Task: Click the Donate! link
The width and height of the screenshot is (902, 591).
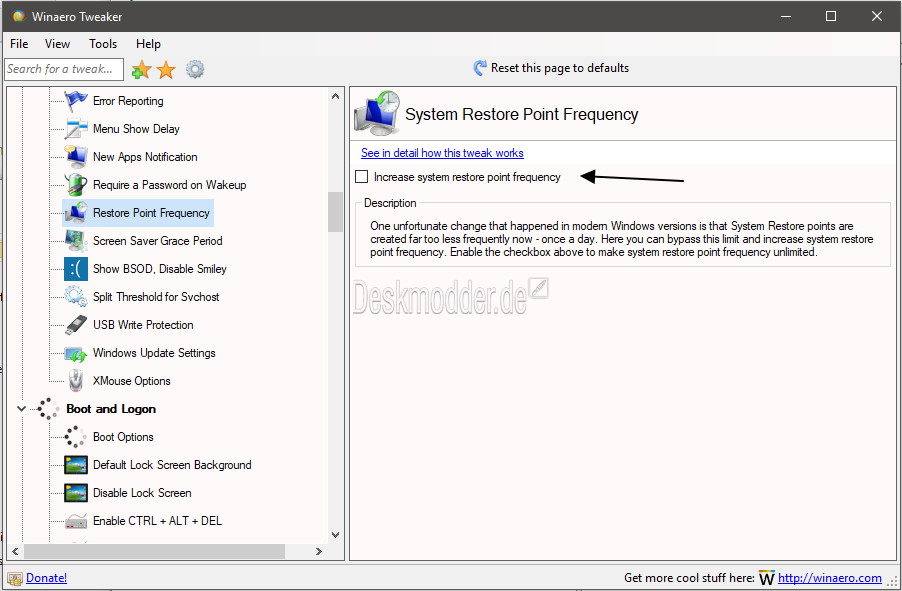Action: click(x=47, y=578)
